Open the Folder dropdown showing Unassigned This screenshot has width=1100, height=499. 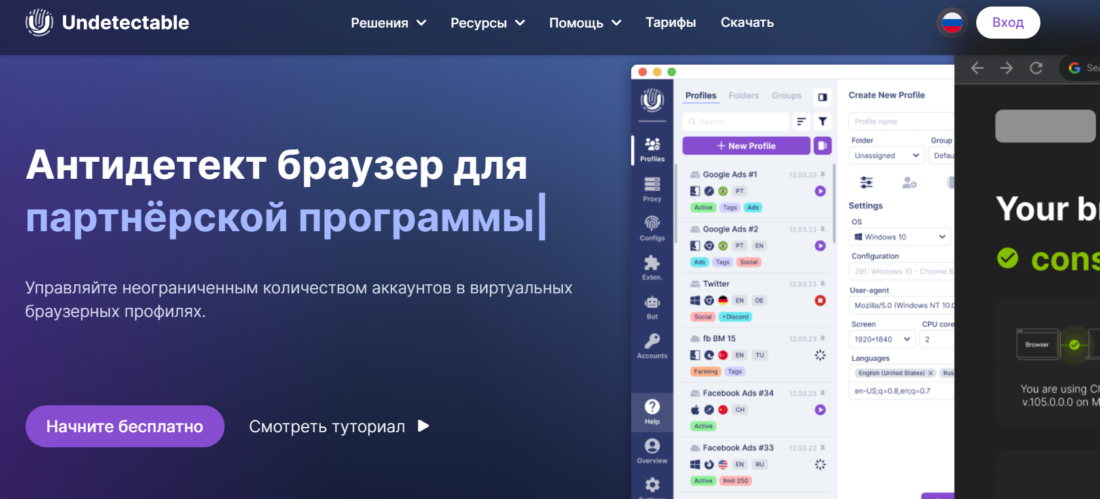click(887, 155)
